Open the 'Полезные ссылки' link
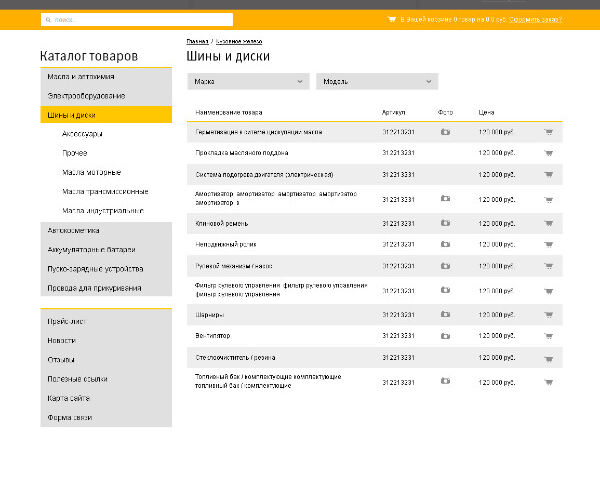Viewport: 600px width, 480px height. pos(77,379)
